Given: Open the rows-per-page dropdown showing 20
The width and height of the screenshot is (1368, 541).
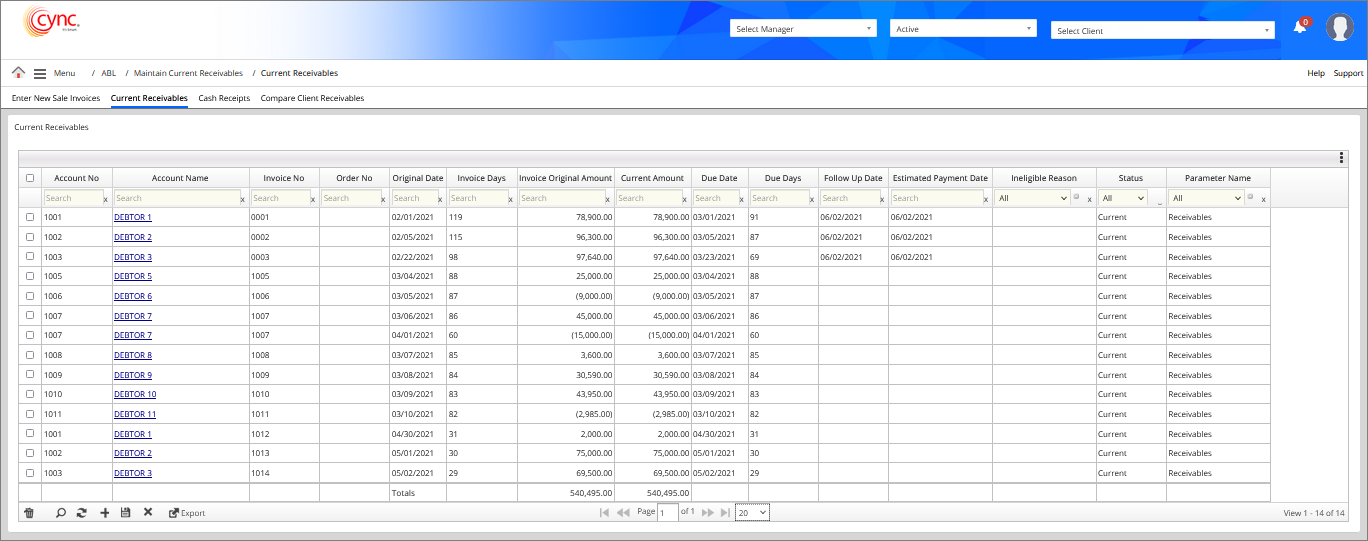Looking at the screenshot, I should coord(752,512).
